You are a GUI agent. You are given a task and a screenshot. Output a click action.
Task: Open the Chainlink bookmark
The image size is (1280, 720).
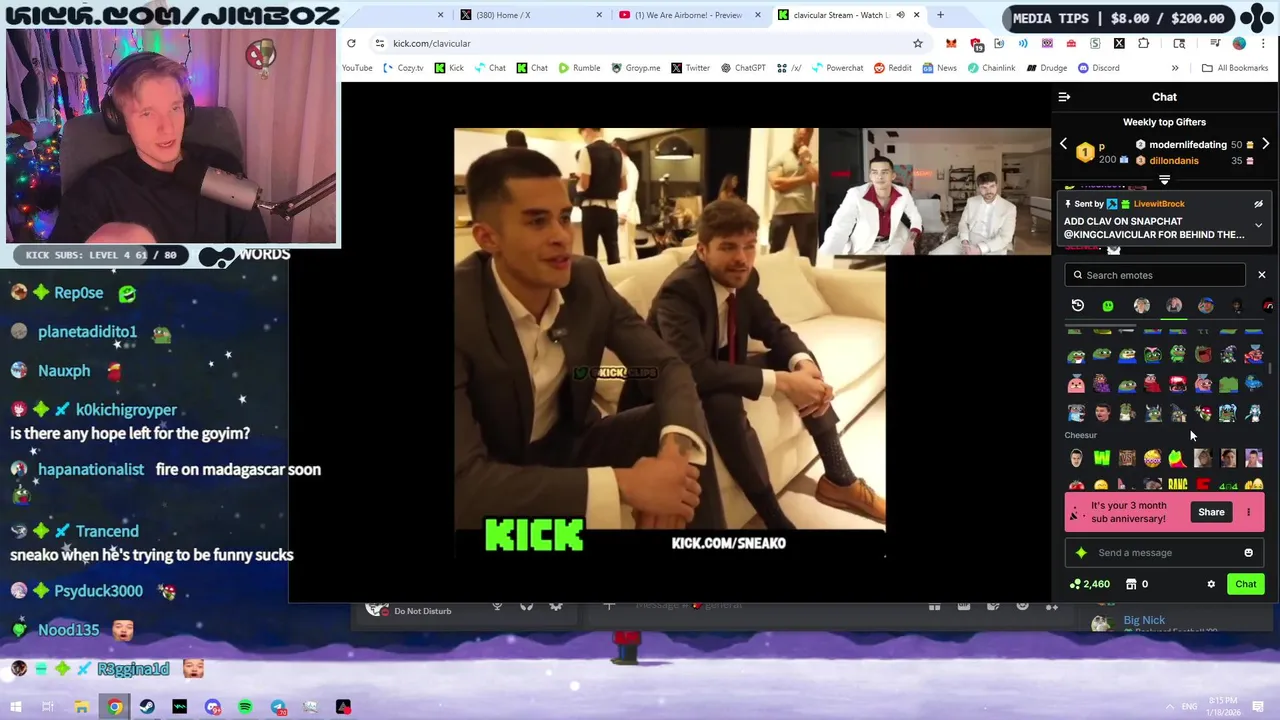click(991, 68)
